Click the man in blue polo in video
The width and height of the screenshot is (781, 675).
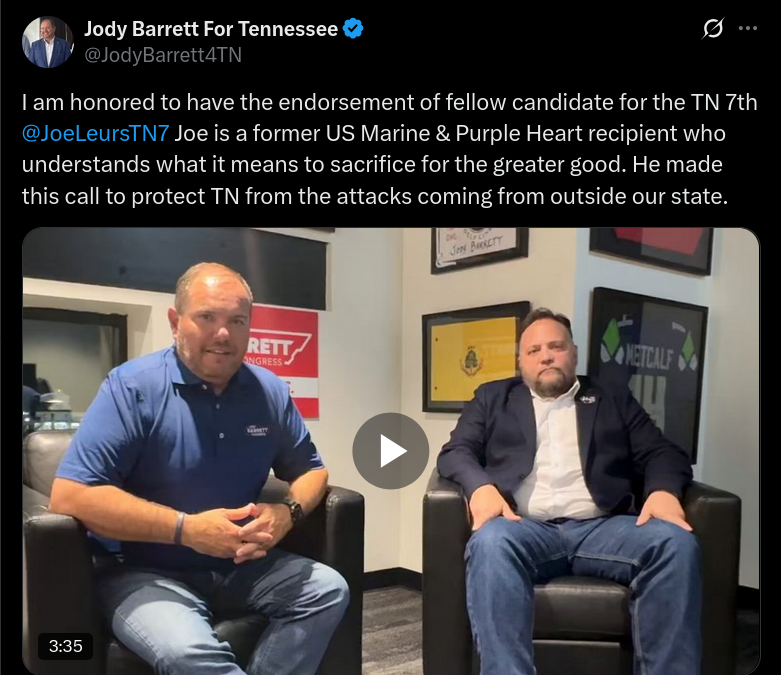tap(194, 468)
